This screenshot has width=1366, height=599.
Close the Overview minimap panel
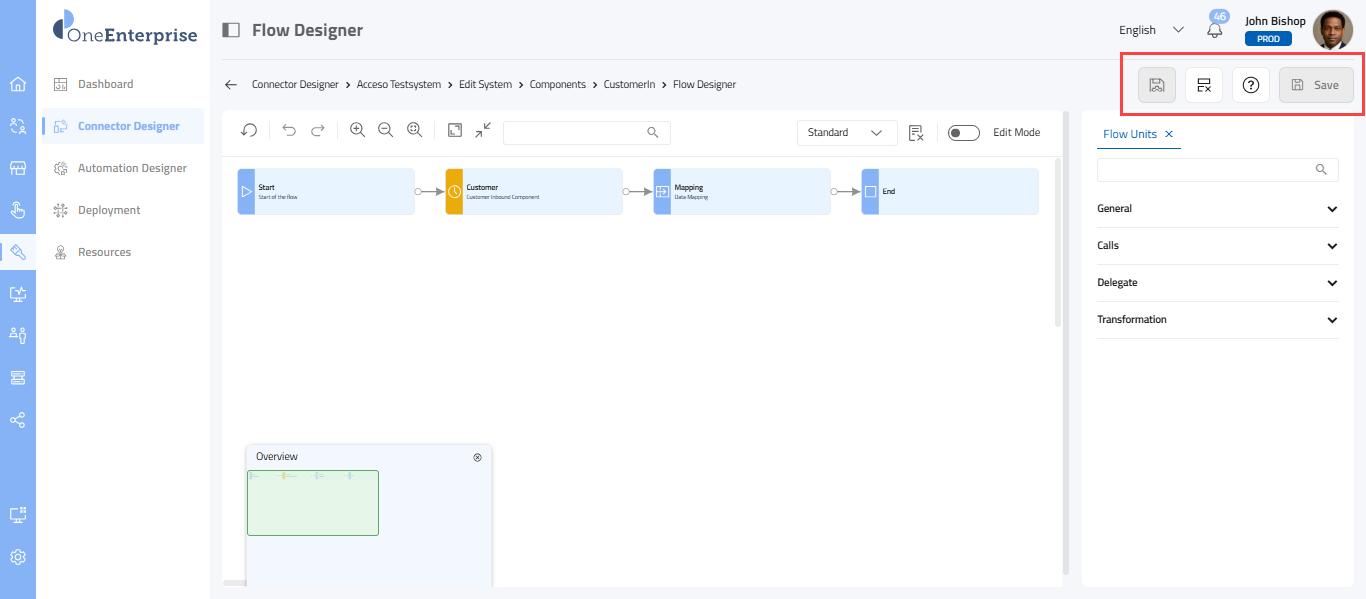tap(477, 457)
